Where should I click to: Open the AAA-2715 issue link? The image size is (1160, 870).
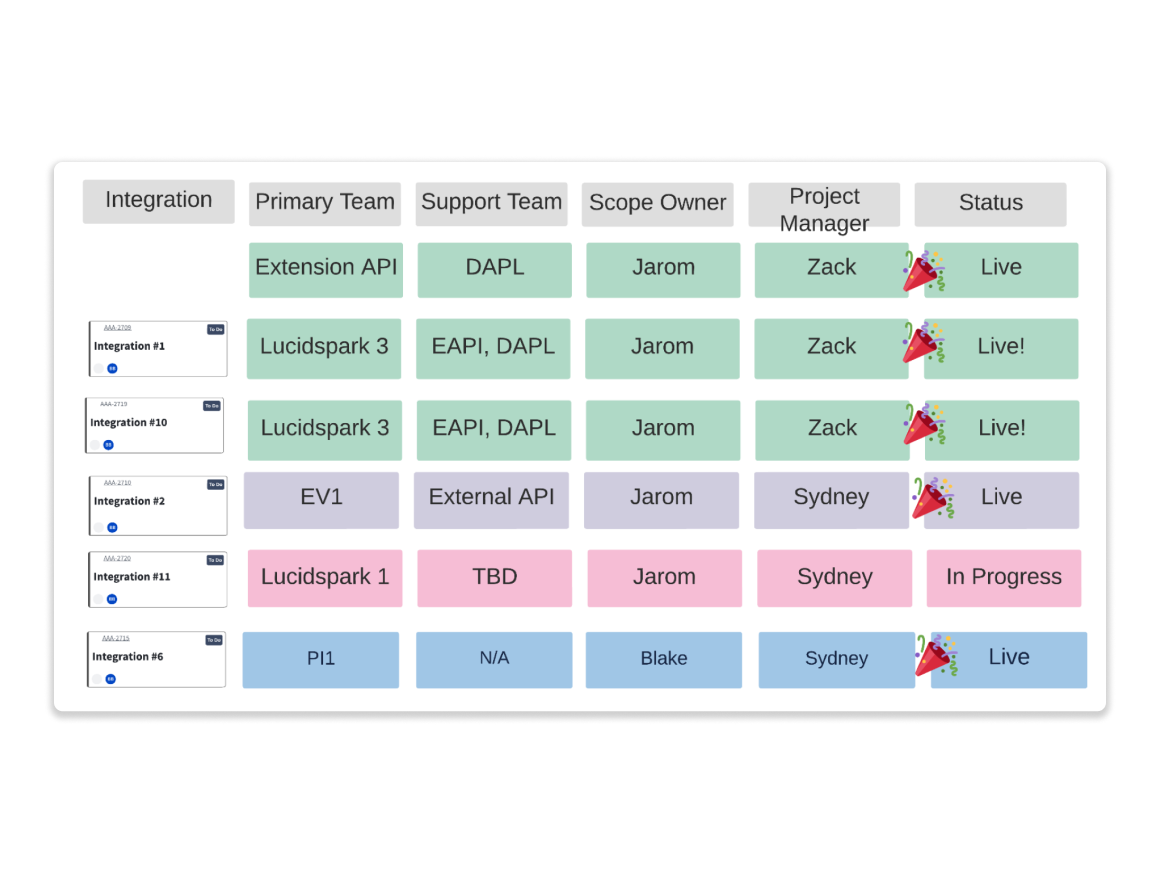(x=116, y=638)
